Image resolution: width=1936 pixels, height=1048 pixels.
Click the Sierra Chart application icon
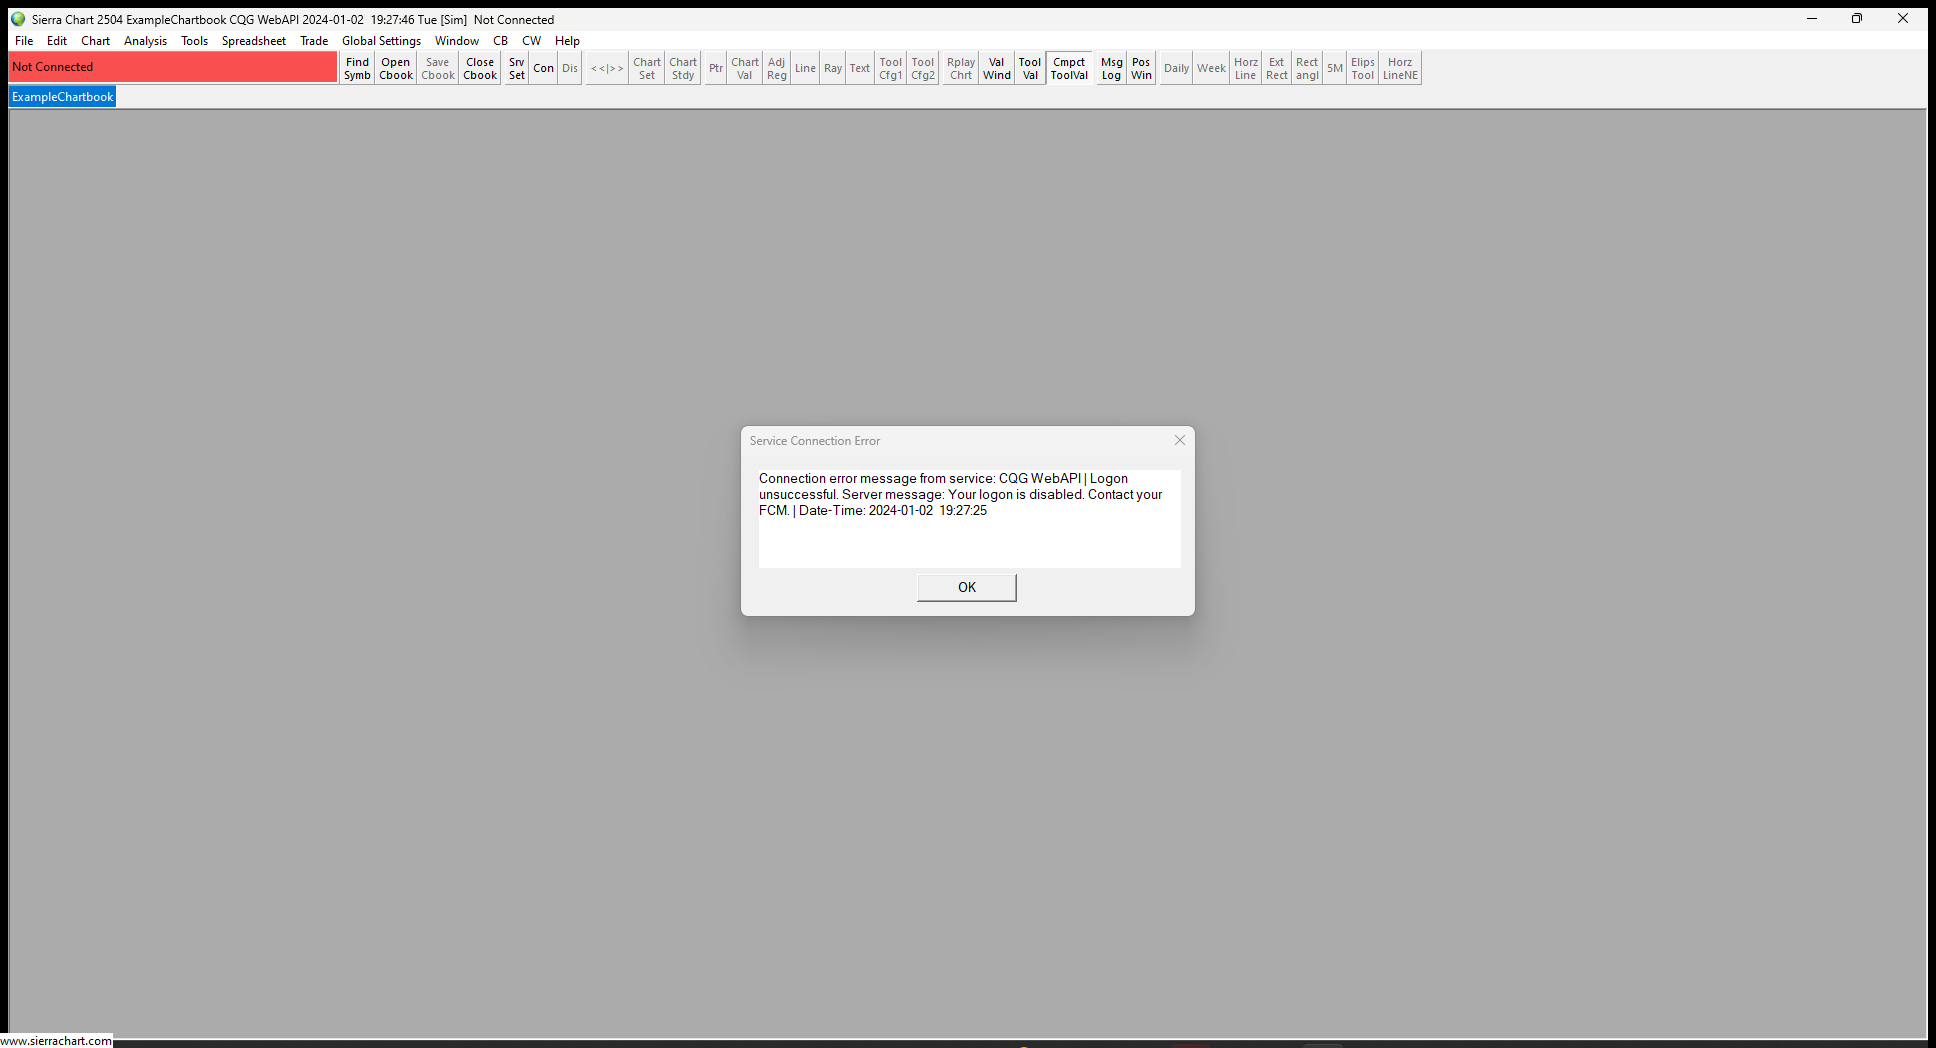18,19
